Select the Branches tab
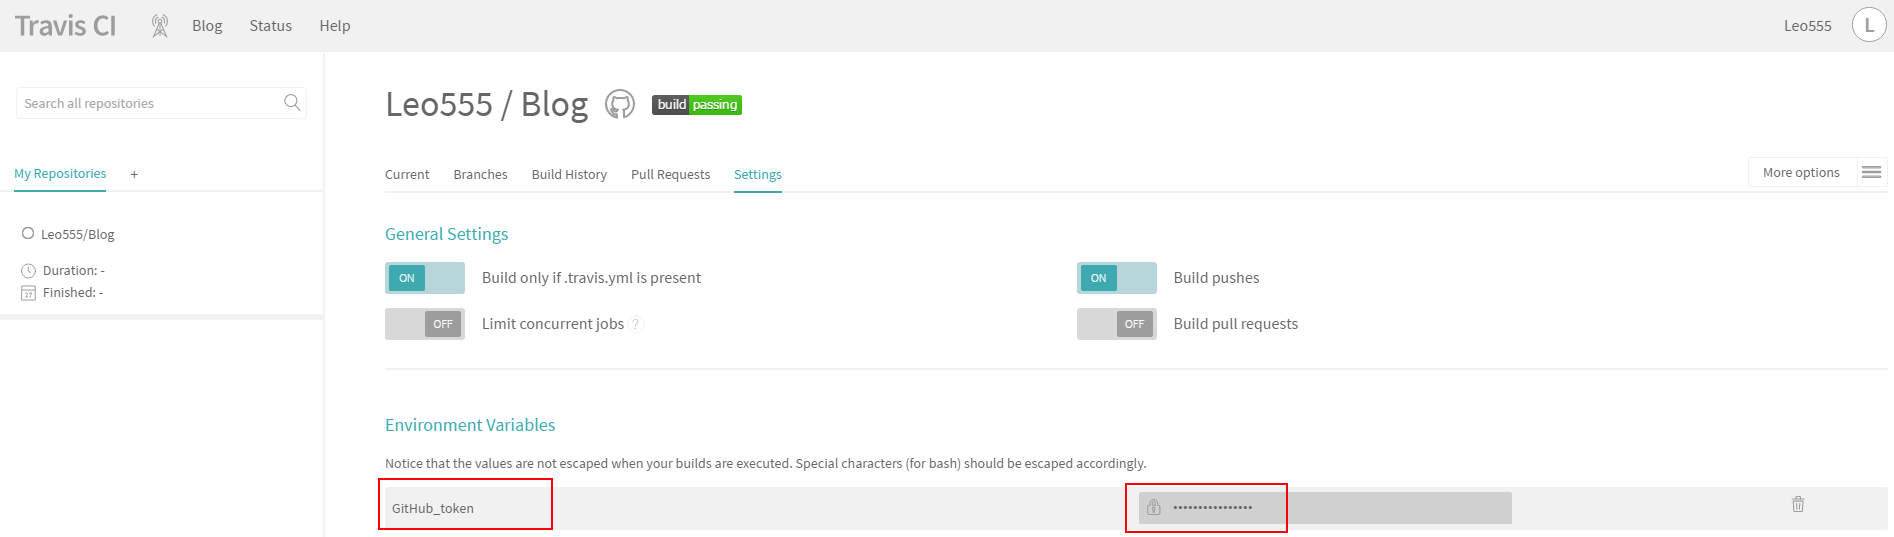Viewport: 1894px width, 537px height. [480, 174]
